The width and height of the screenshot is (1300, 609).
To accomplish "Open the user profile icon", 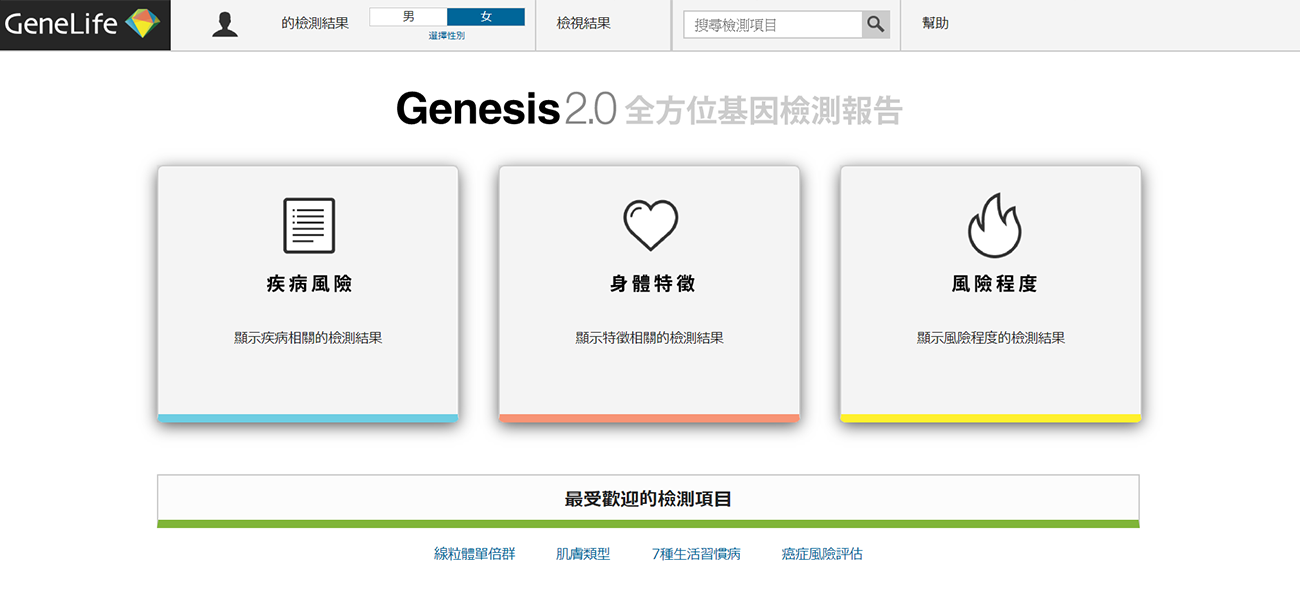I will [x=225, y=24].
